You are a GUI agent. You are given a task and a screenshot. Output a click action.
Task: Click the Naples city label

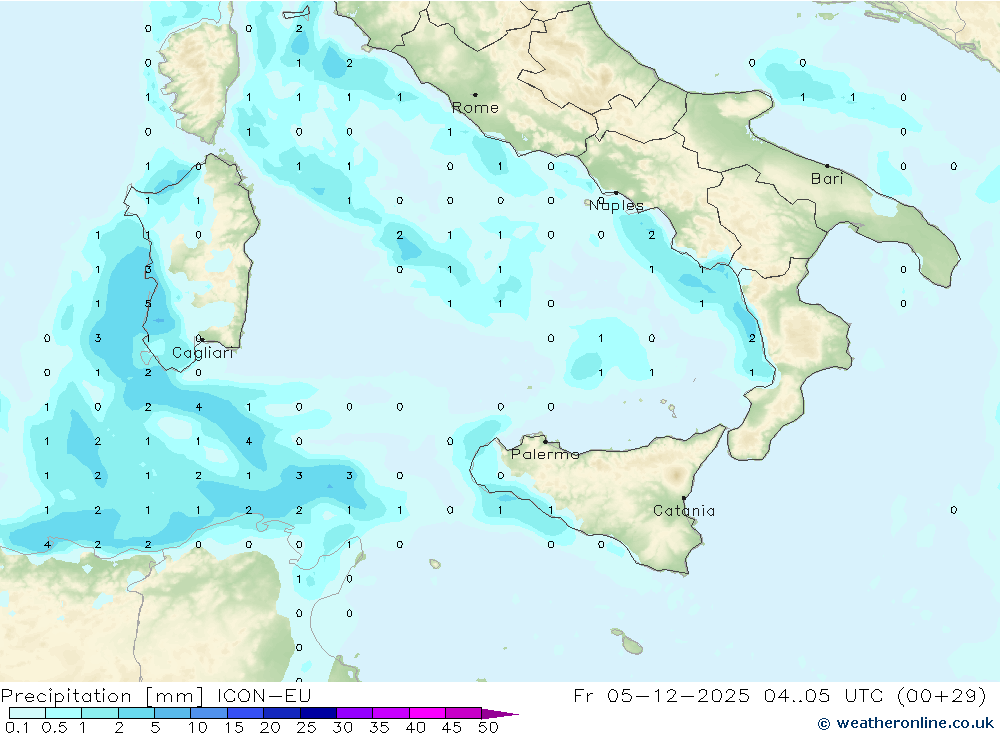pos(616,205)
